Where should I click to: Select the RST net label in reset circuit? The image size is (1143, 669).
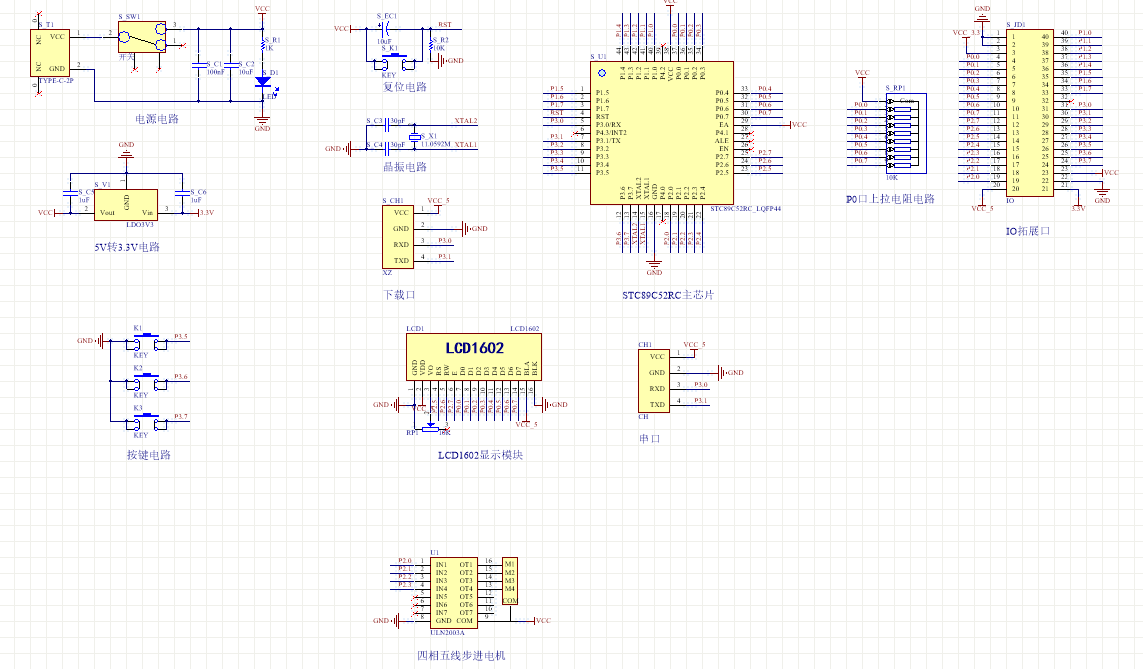(445, 25)
